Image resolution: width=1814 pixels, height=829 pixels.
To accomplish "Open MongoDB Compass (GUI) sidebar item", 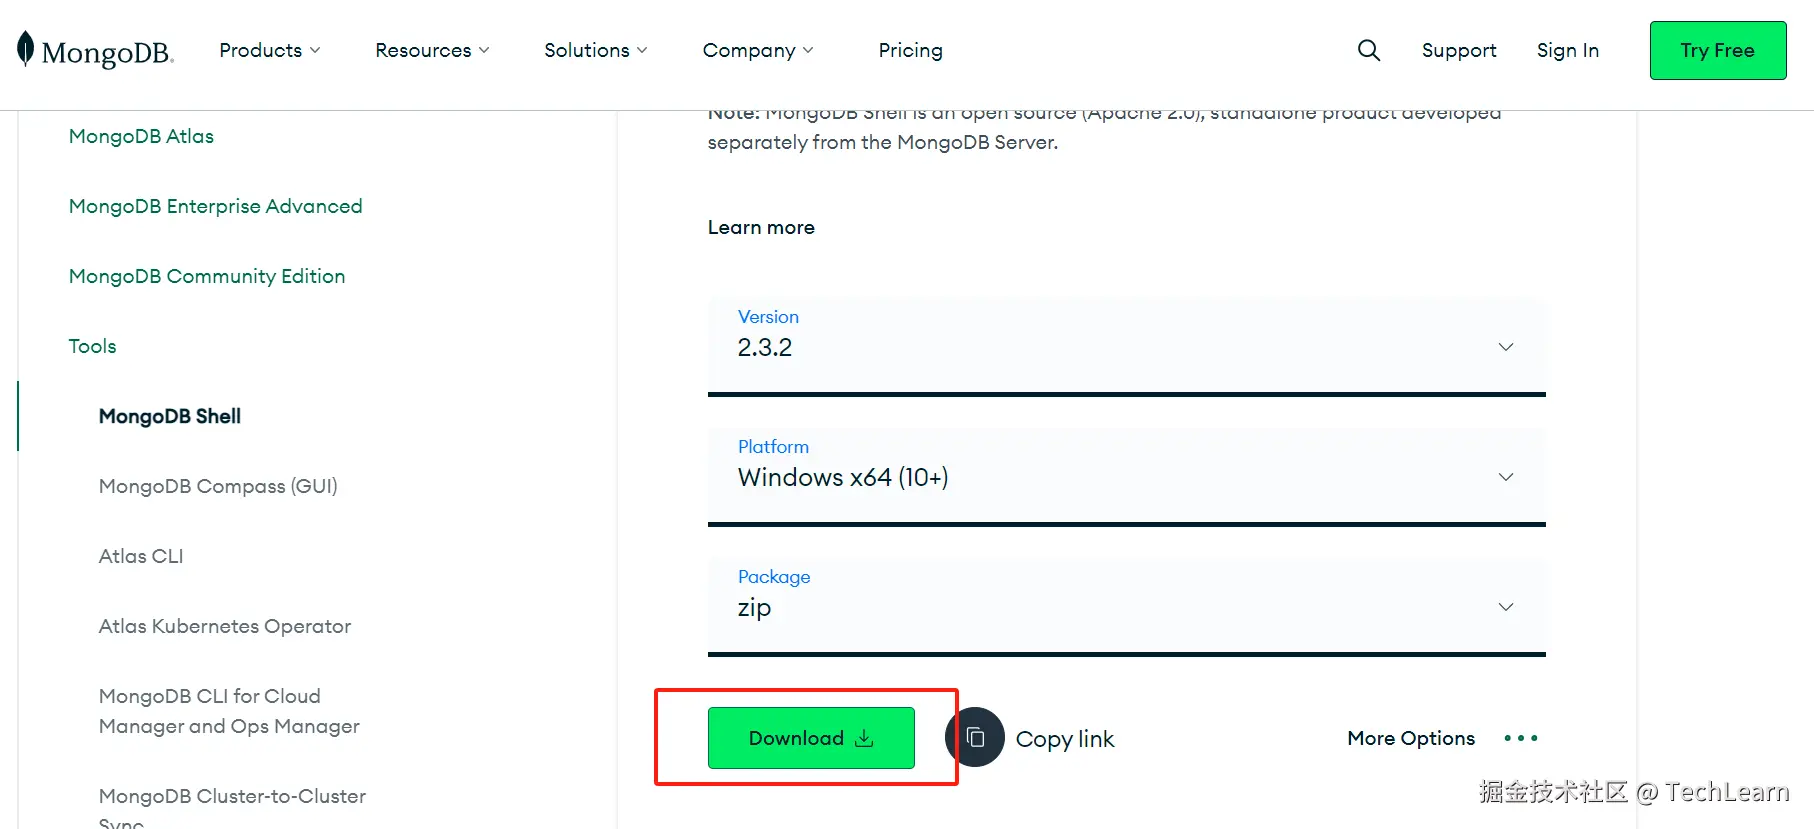I will (x=218, y=486).
